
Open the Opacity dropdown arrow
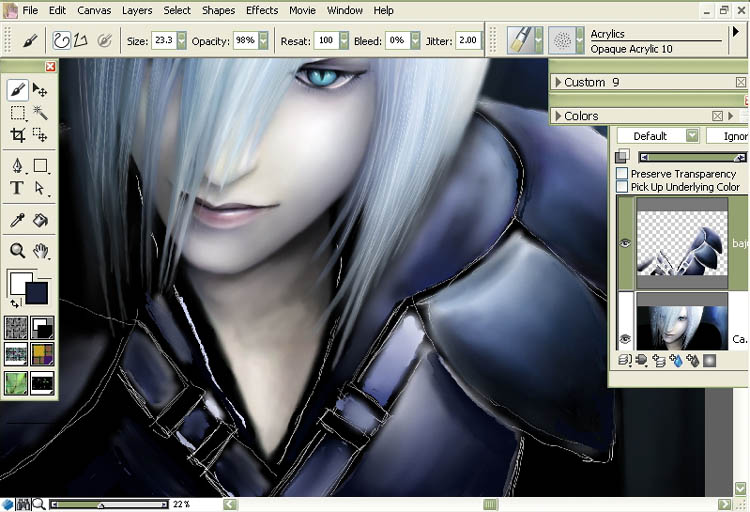[263, 41]
